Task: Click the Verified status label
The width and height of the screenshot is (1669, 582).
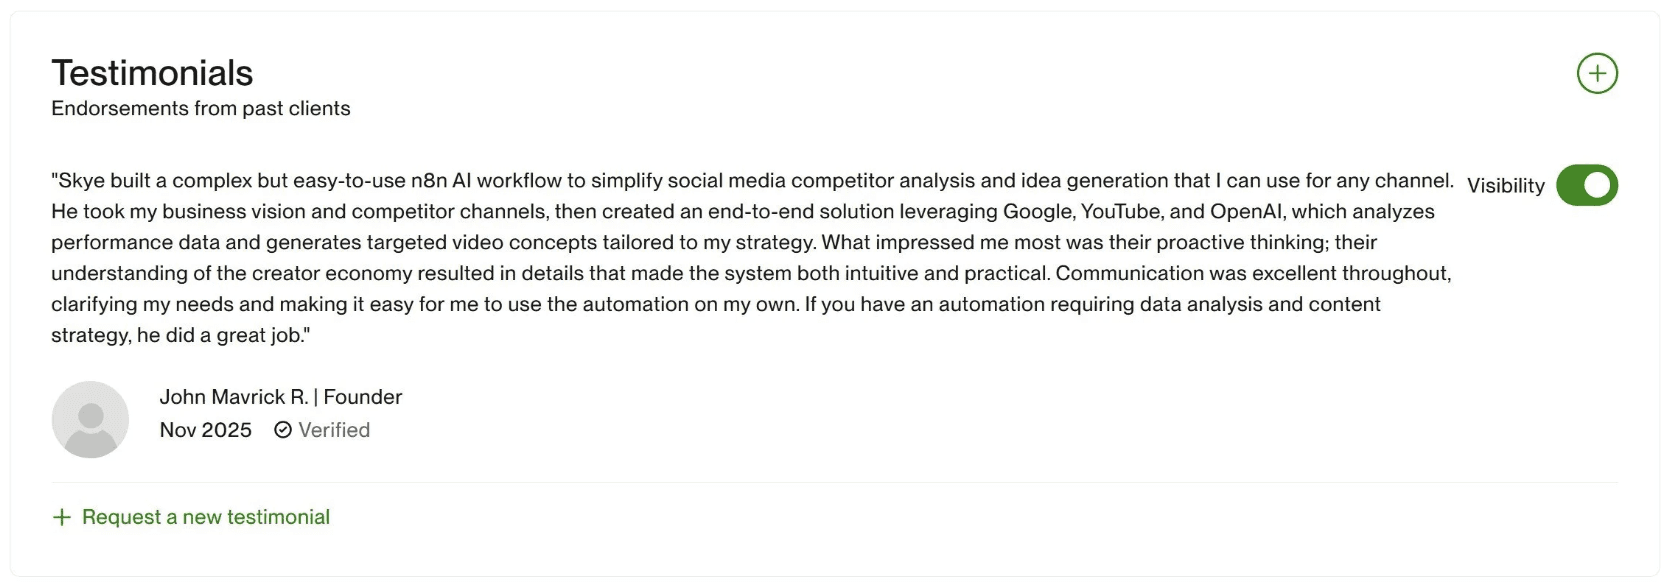Action: [x=334, y=430]
